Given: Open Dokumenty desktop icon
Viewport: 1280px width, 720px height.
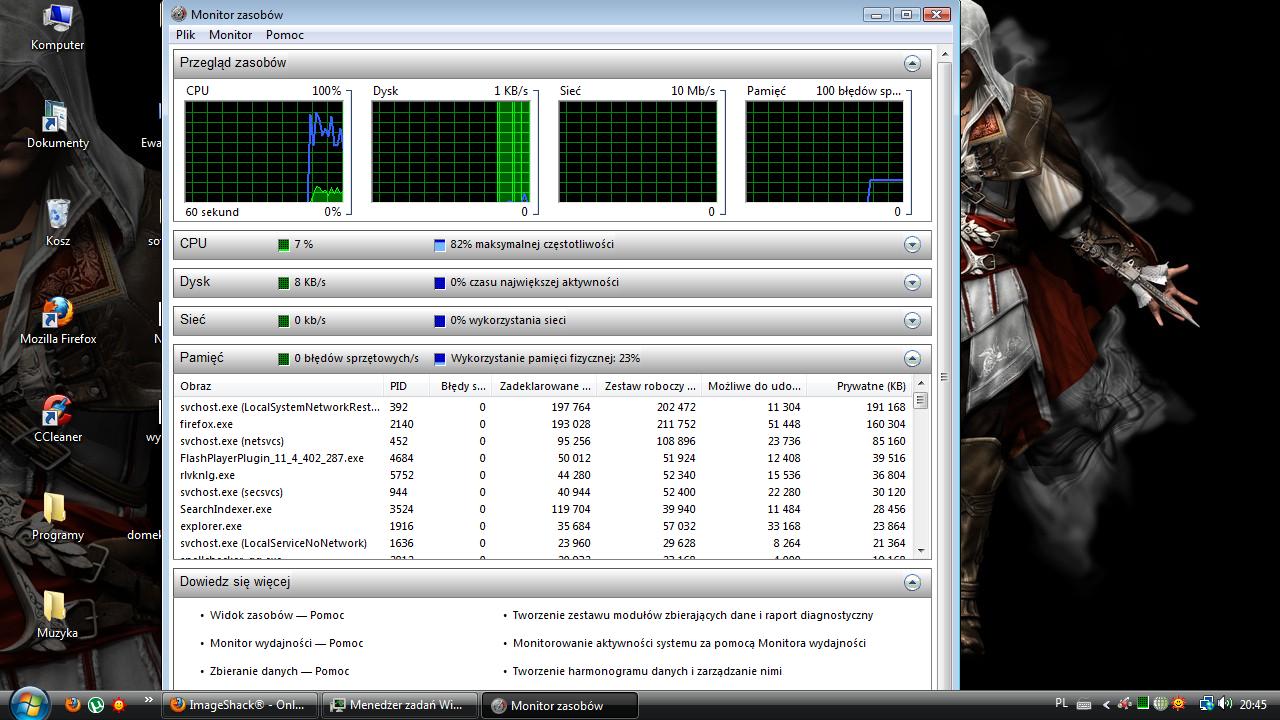Looking at the screenshot, I should 57,125.
